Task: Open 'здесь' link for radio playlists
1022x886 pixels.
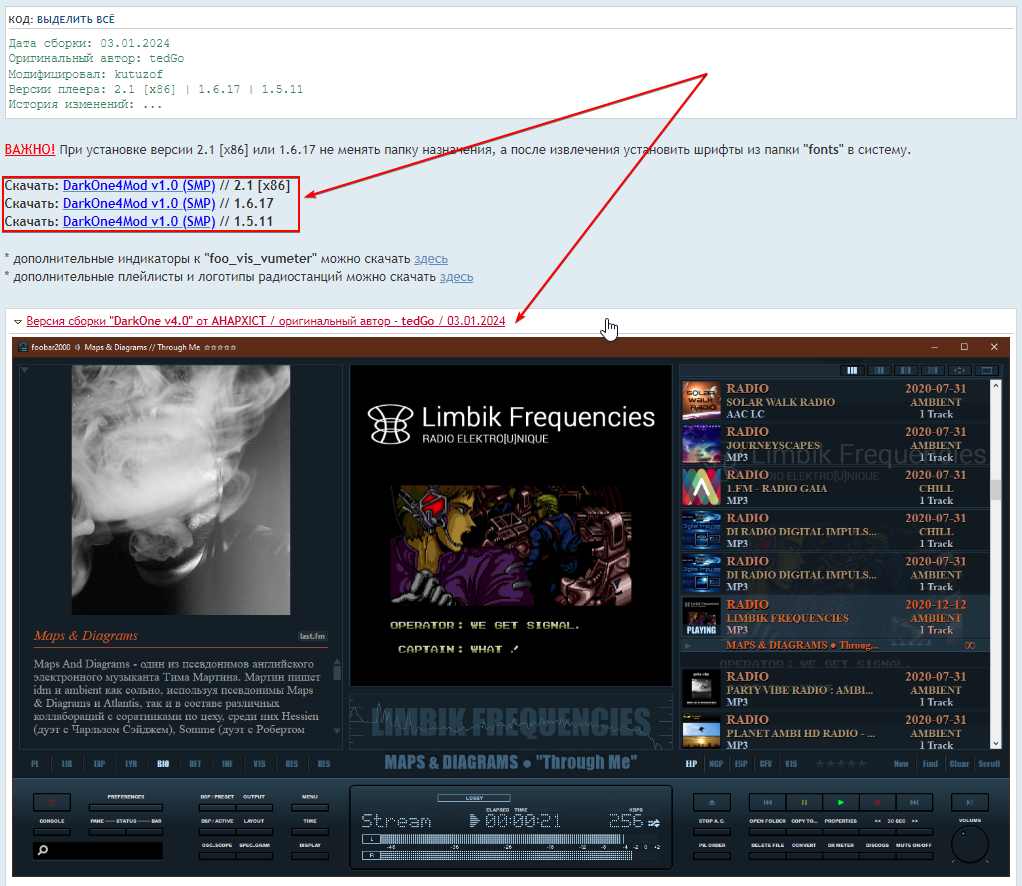Action: tap(456, 277)
